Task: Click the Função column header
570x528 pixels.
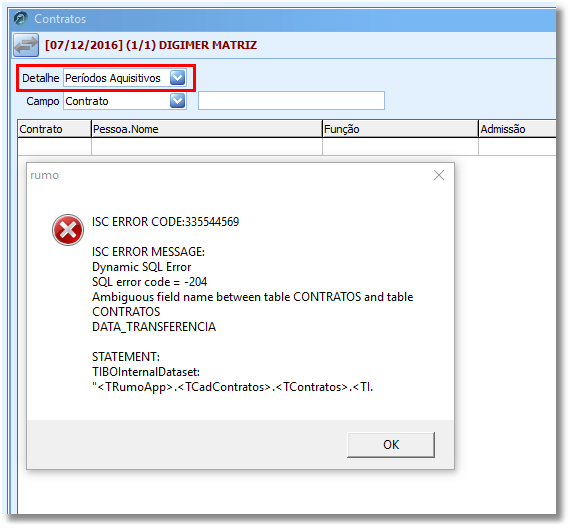Action: tap(400, 129)
